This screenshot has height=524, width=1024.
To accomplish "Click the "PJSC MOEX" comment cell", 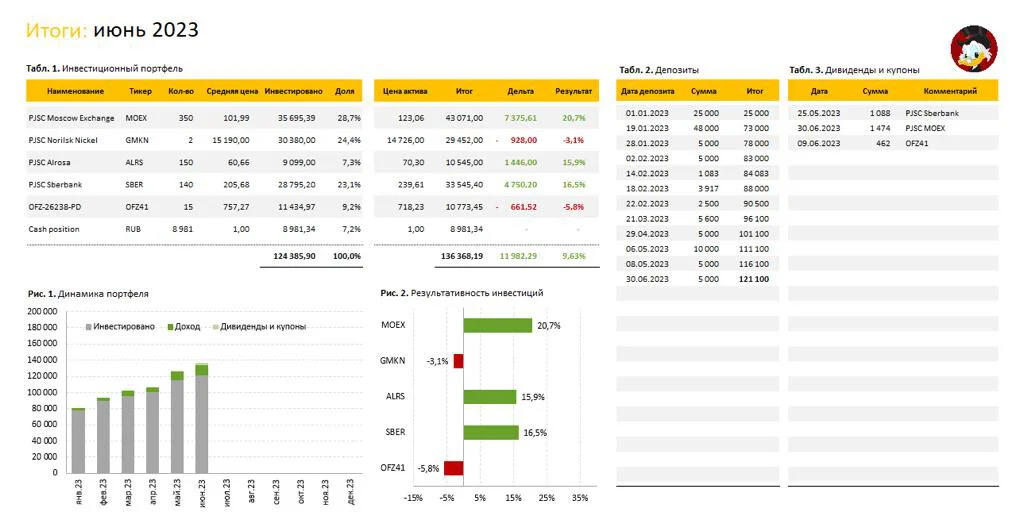I will click(925, 129).
